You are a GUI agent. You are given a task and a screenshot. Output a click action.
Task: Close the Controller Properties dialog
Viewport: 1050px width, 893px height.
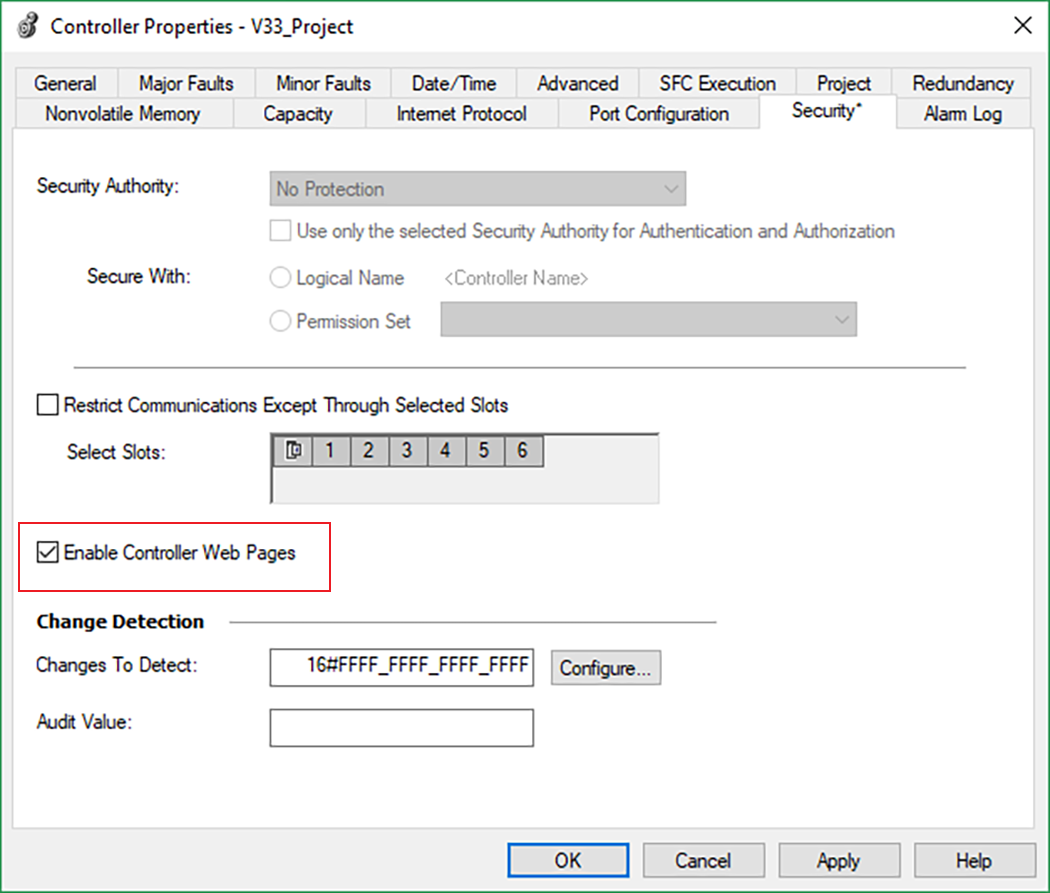tap(1022, 26)
